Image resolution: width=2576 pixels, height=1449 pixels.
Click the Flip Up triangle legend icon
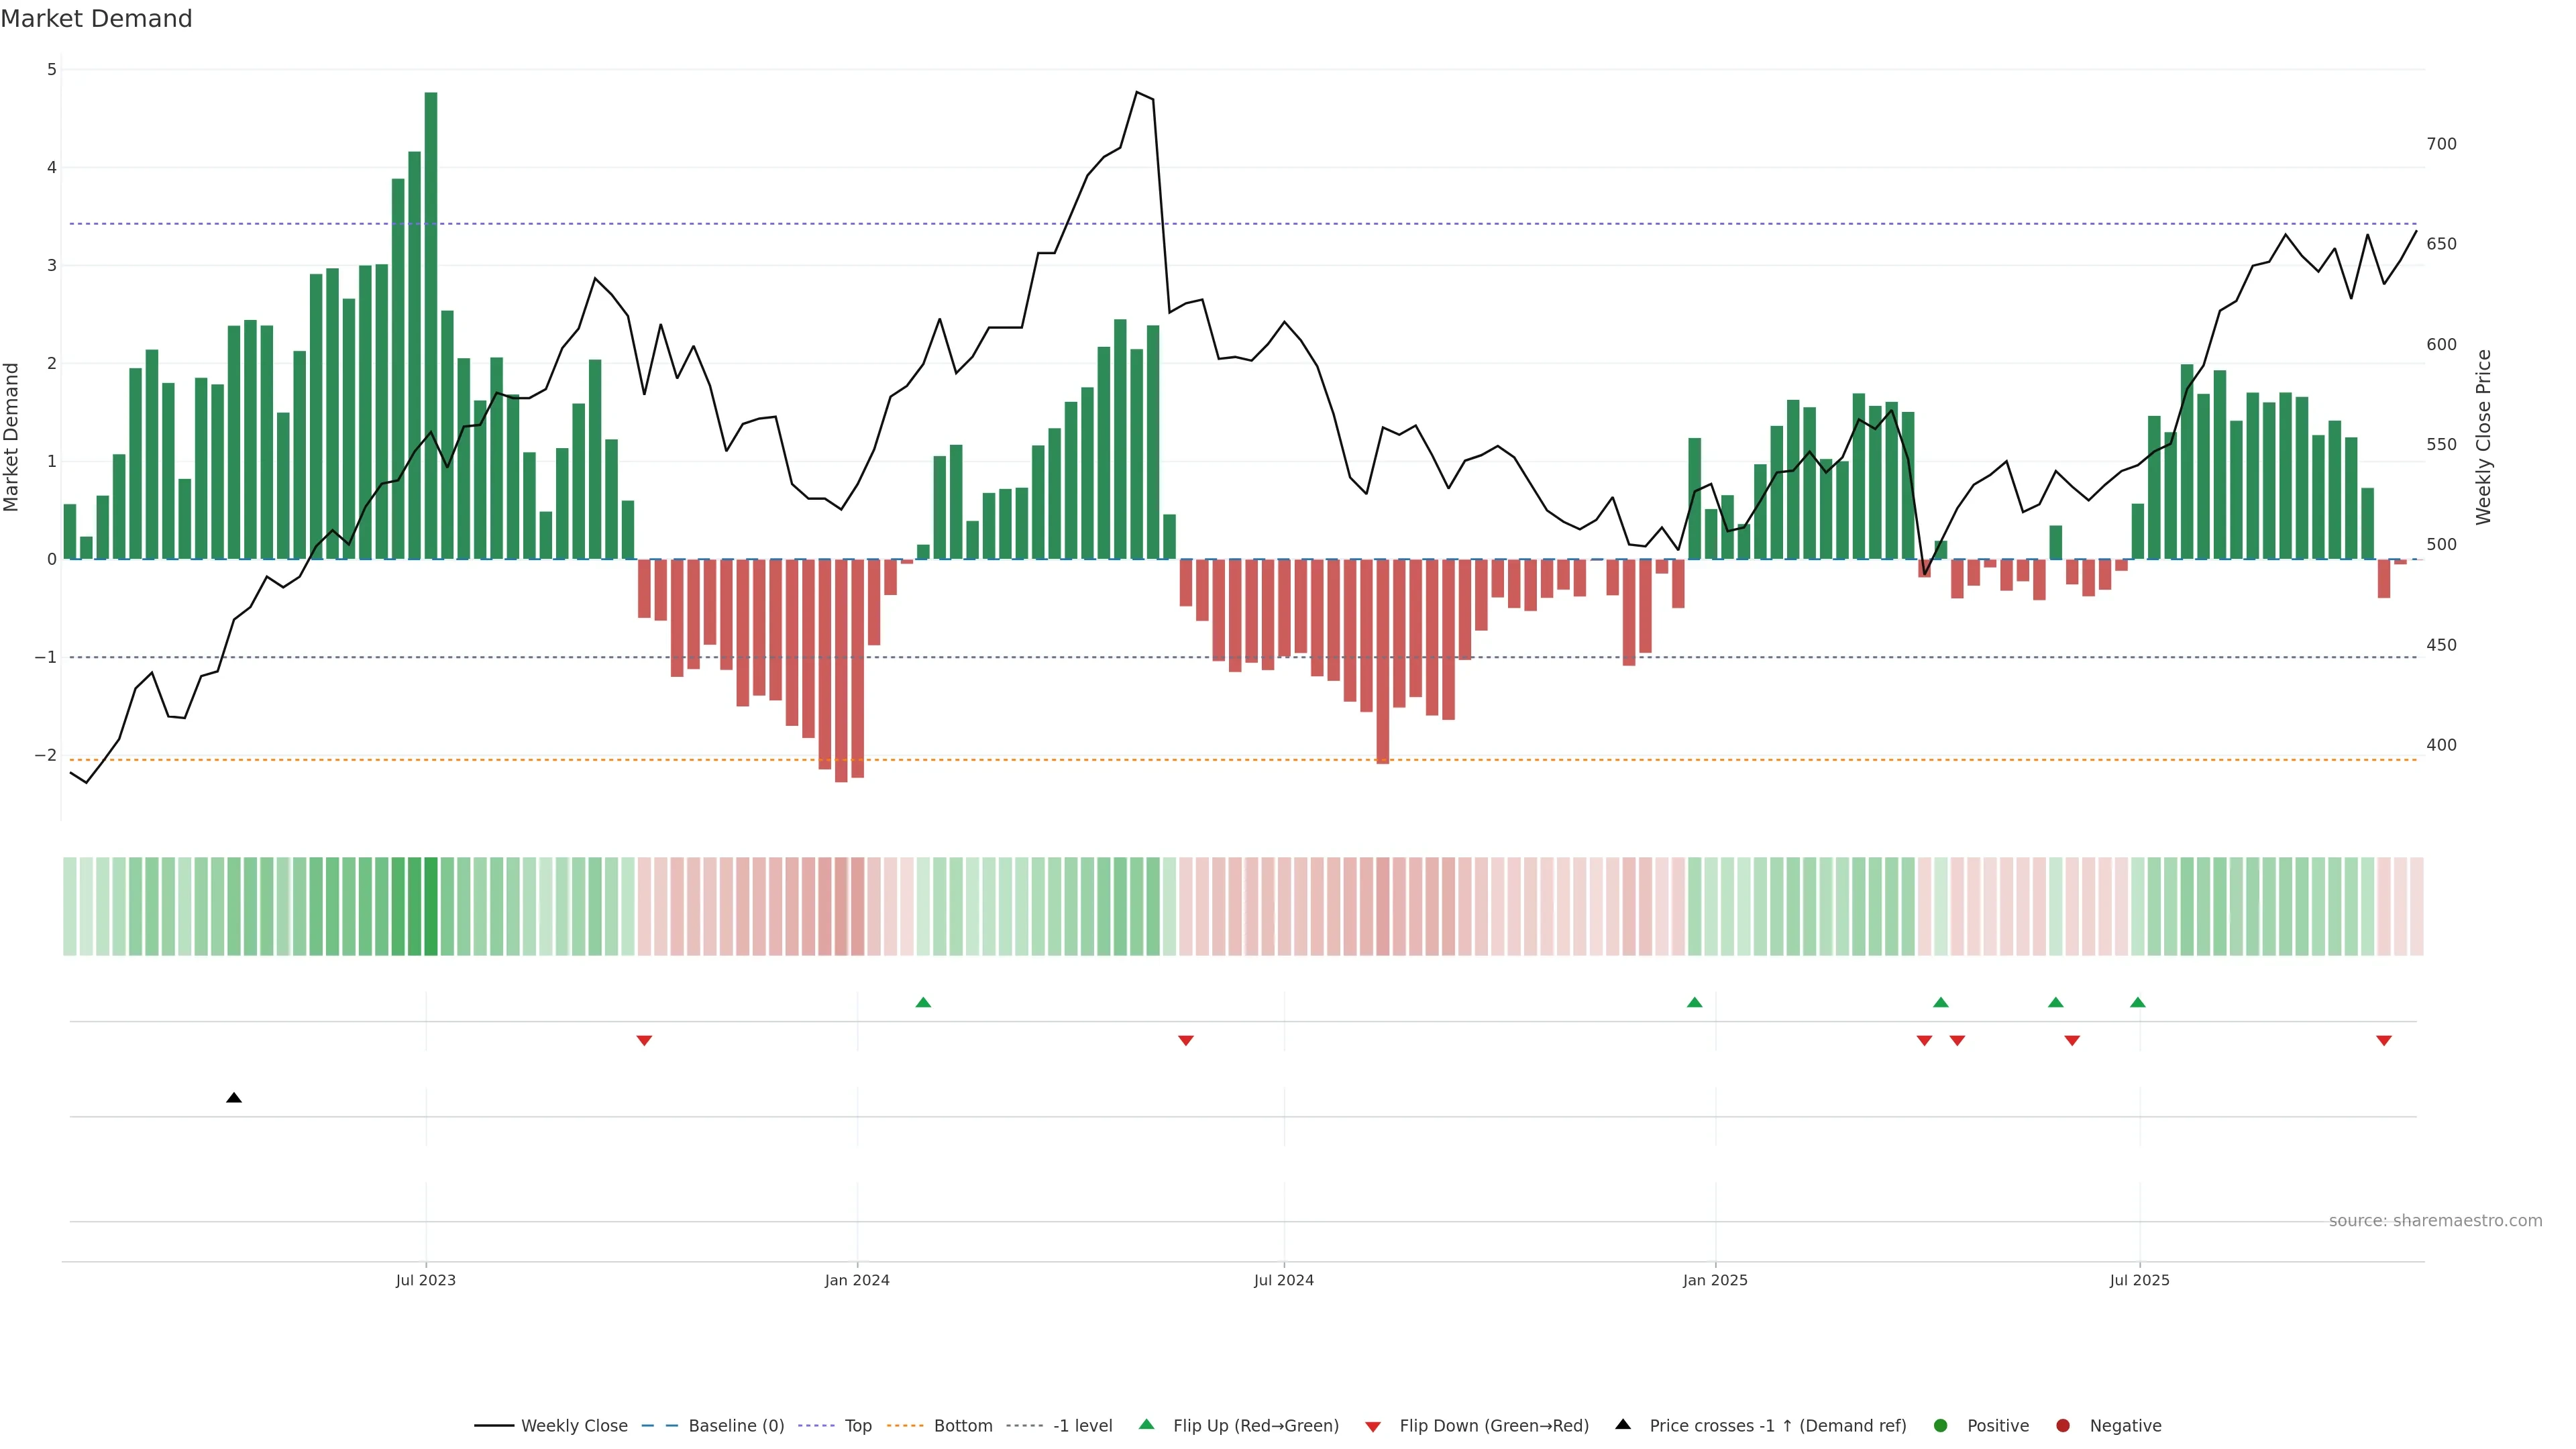[x=1147, y=1424]
